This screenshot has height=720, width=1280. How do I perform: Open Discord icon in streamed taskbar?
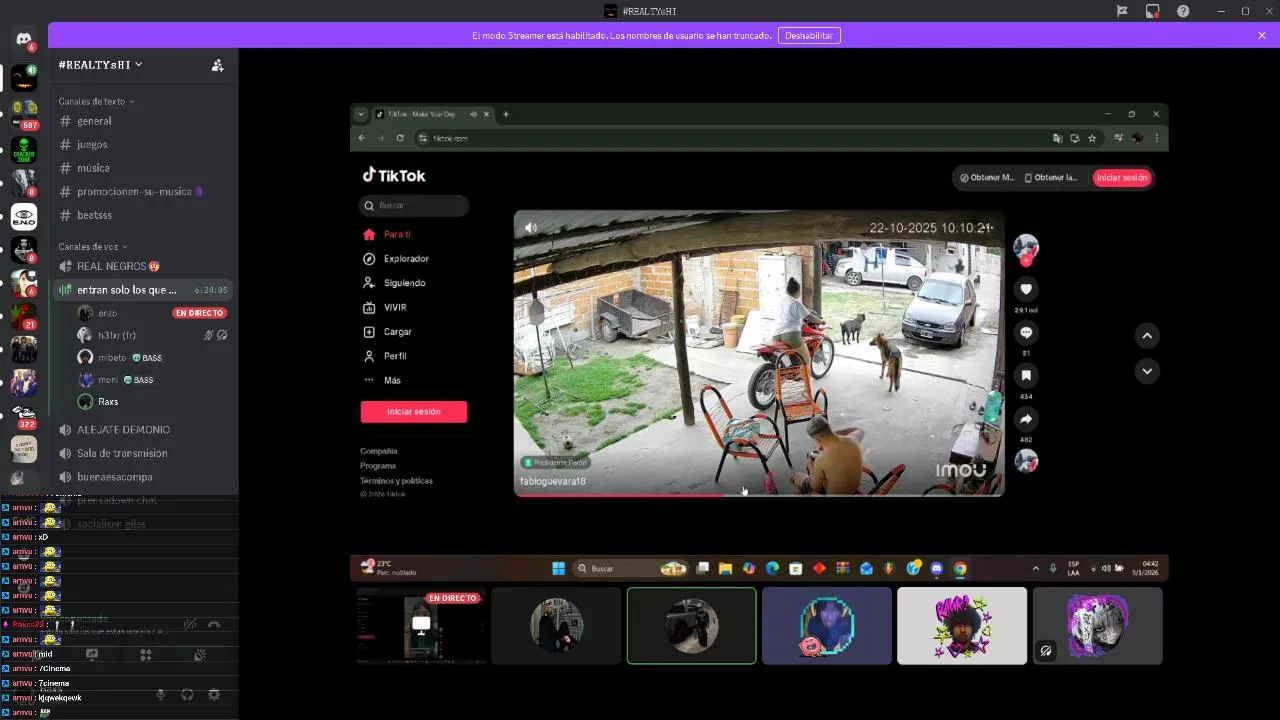point(937,568)
